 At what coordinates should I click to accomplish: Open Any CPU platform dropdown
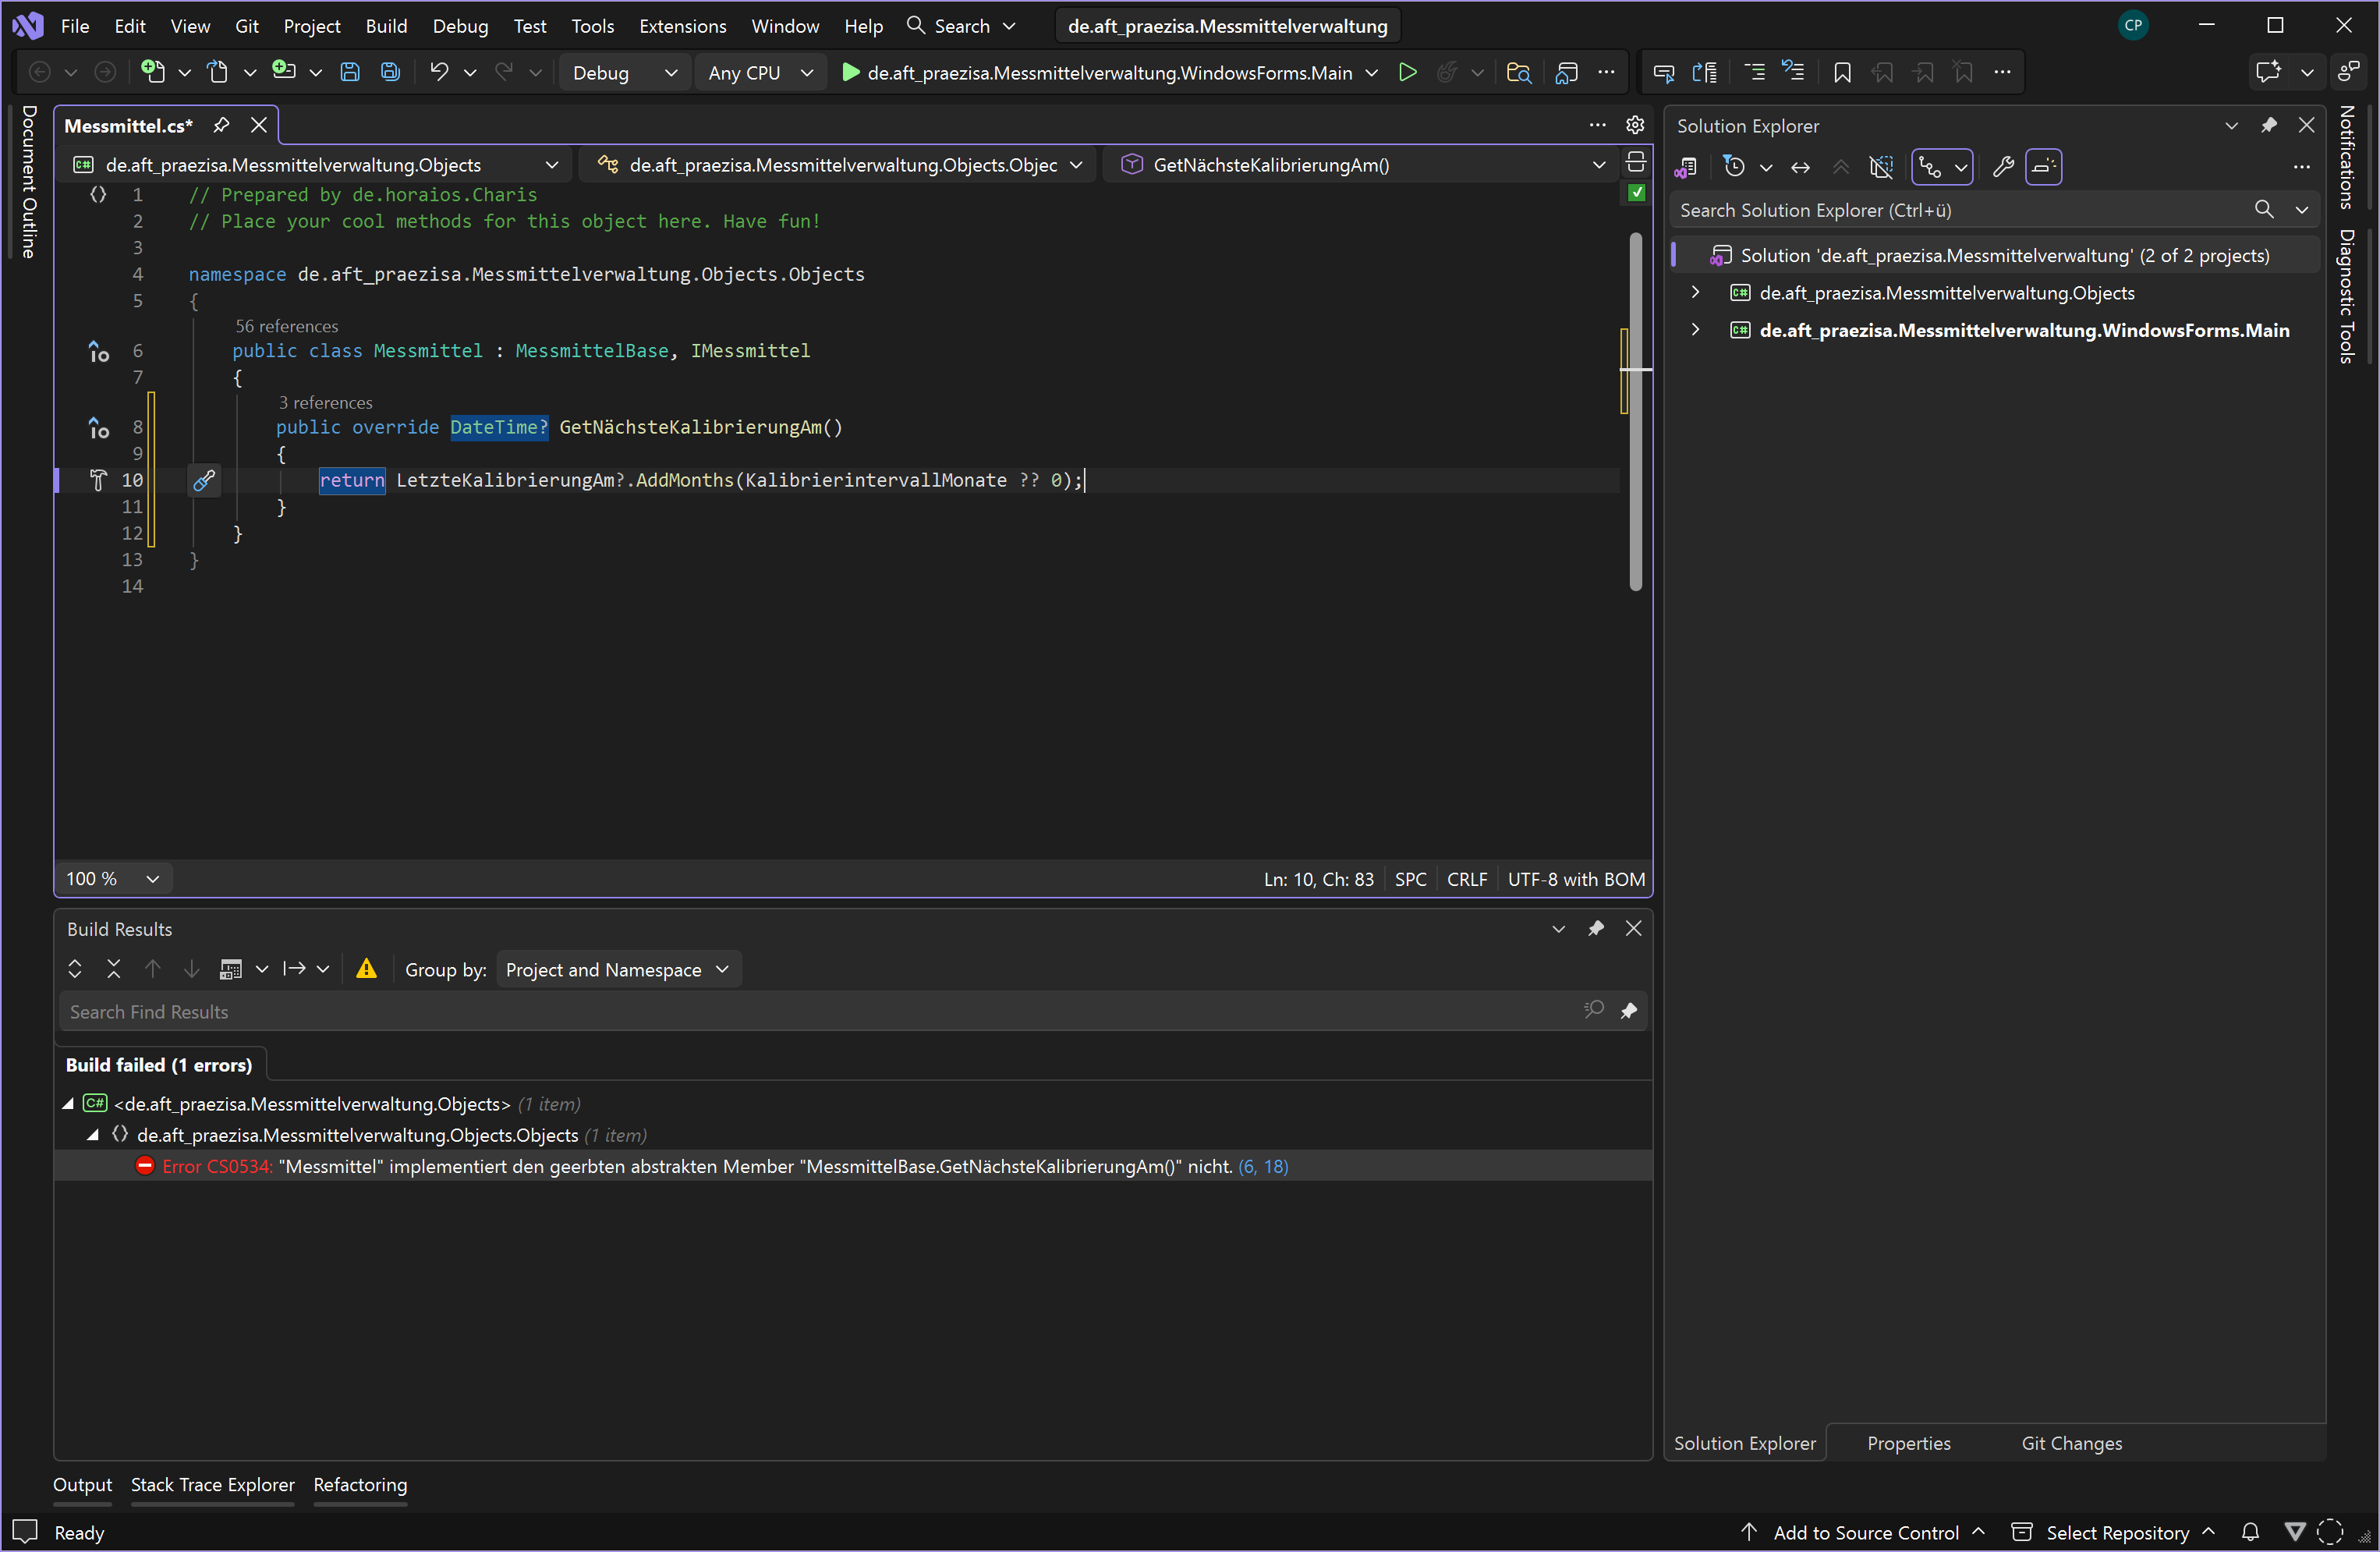coord(760,72)
